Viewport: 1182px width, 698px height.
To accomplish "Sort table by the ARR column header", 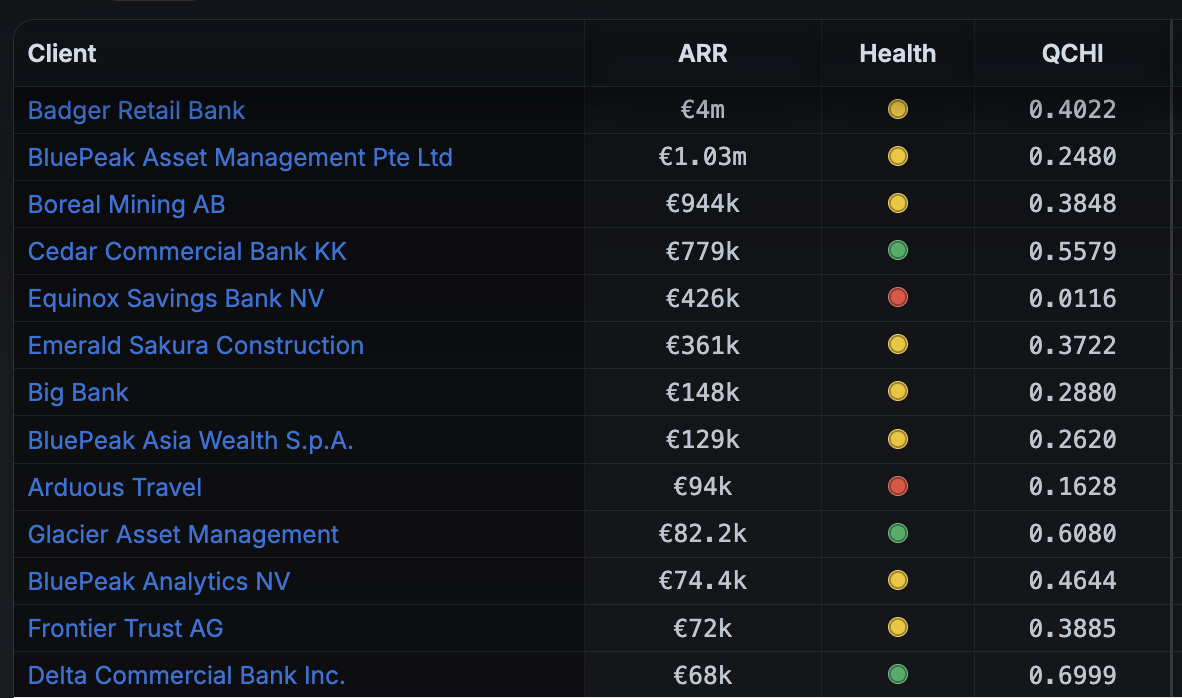I will click(703, 53).
